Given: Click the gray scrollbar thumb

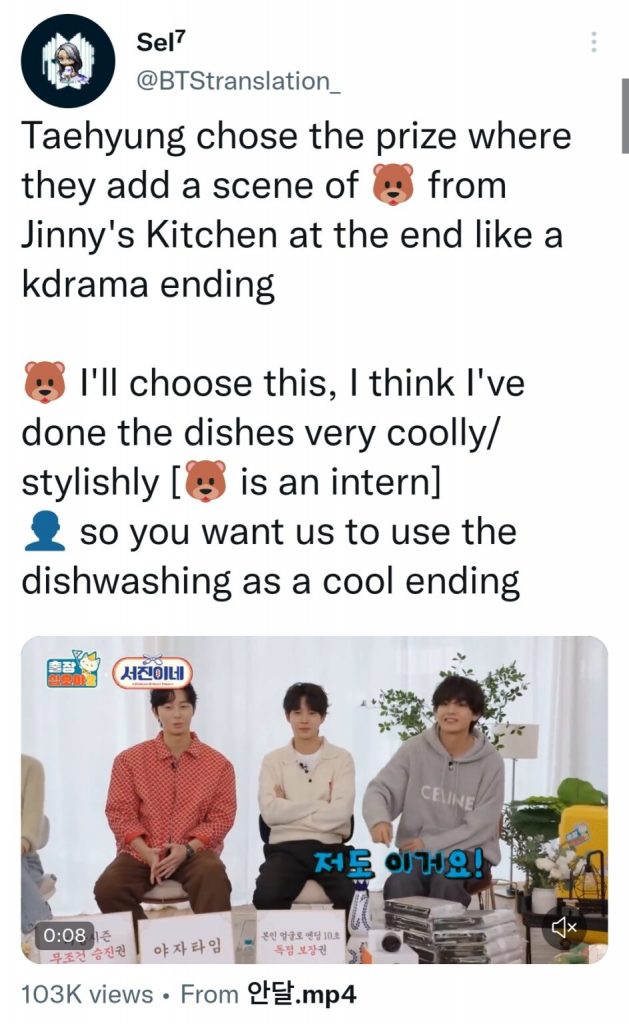Looking at the screenshot, I should pyautogui.click(x=625, y=116).
